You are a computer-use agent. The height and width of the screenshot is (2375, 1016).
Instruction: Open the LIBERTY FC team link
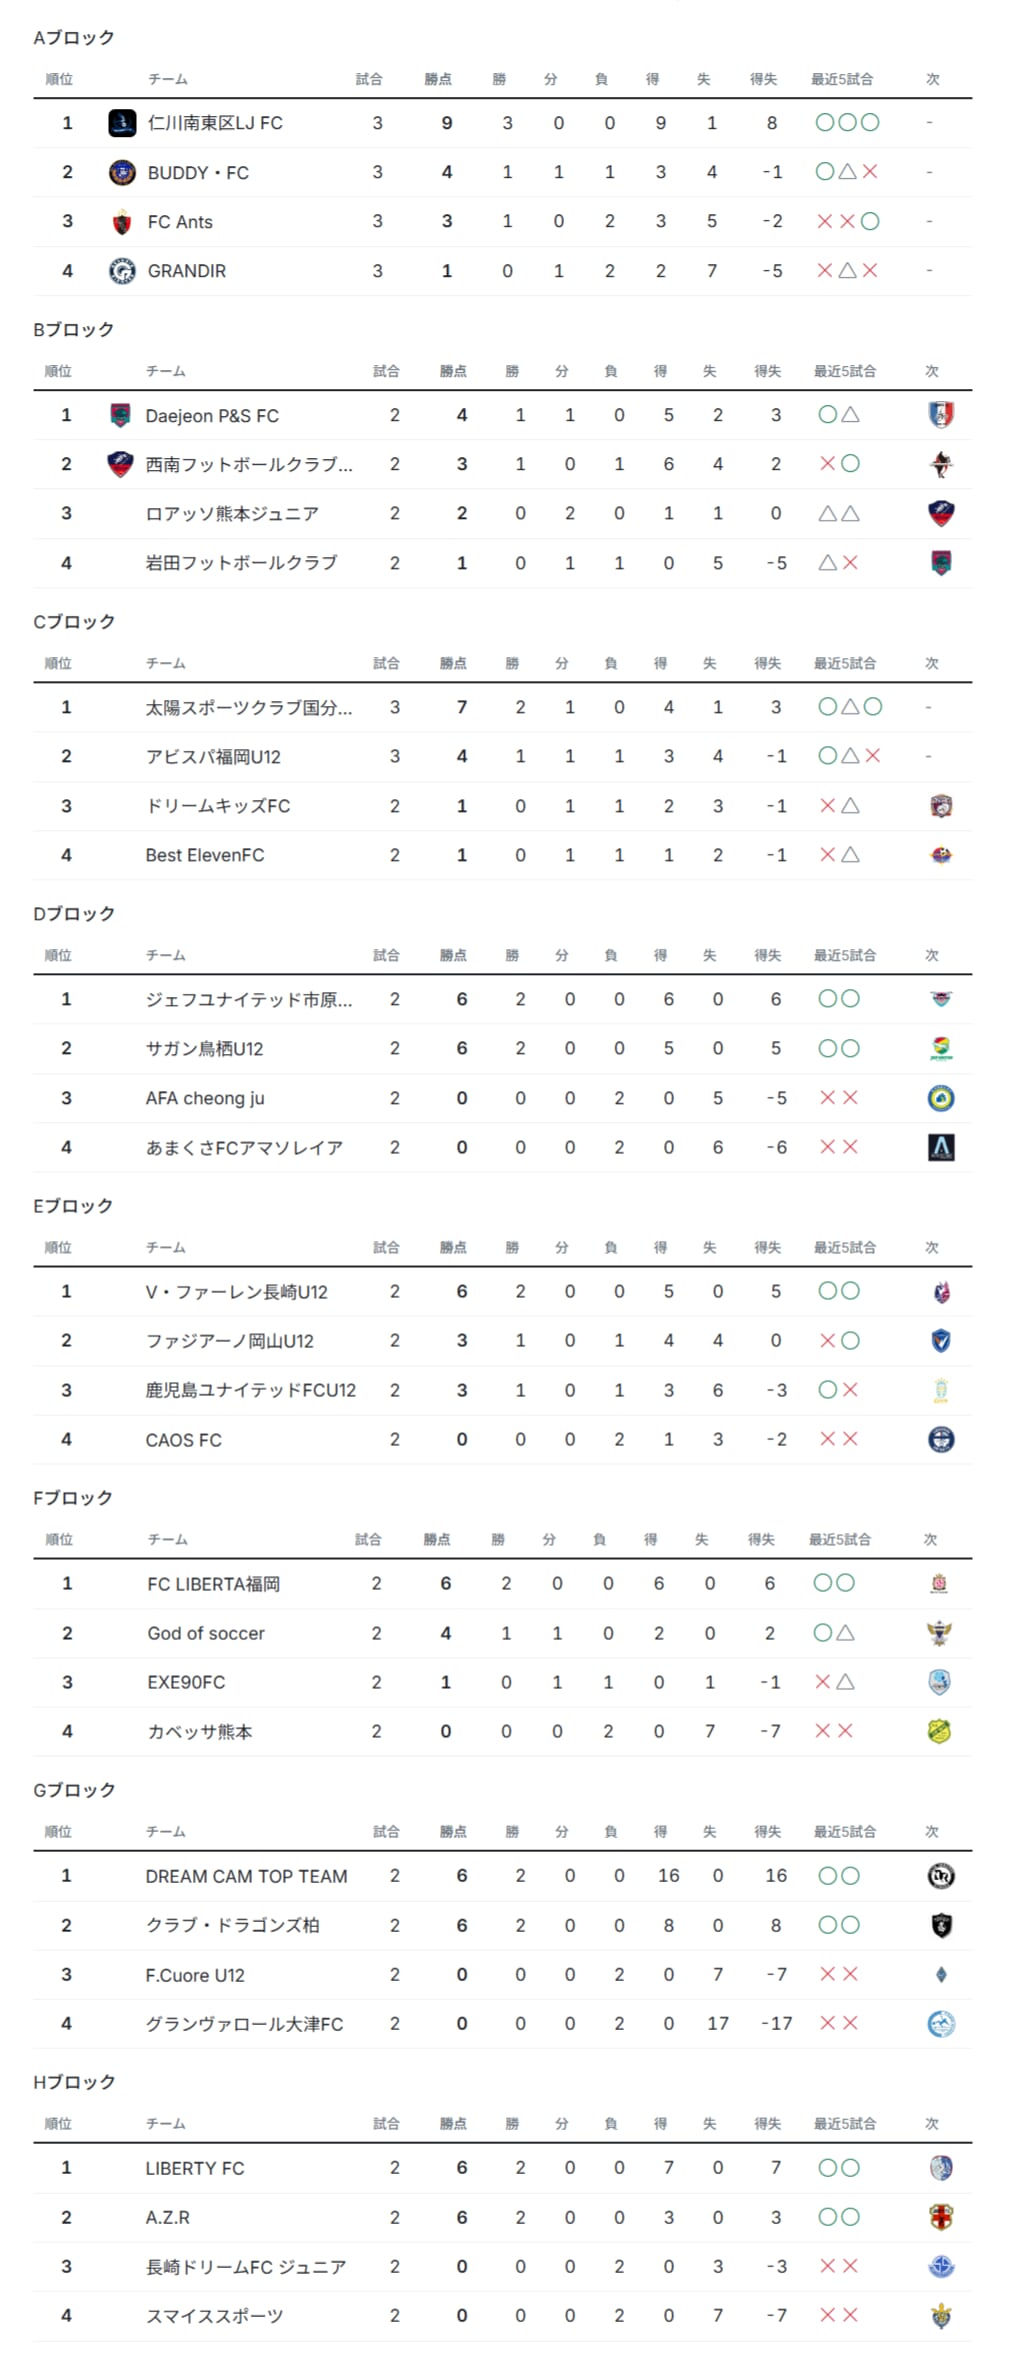point(194,2168)
